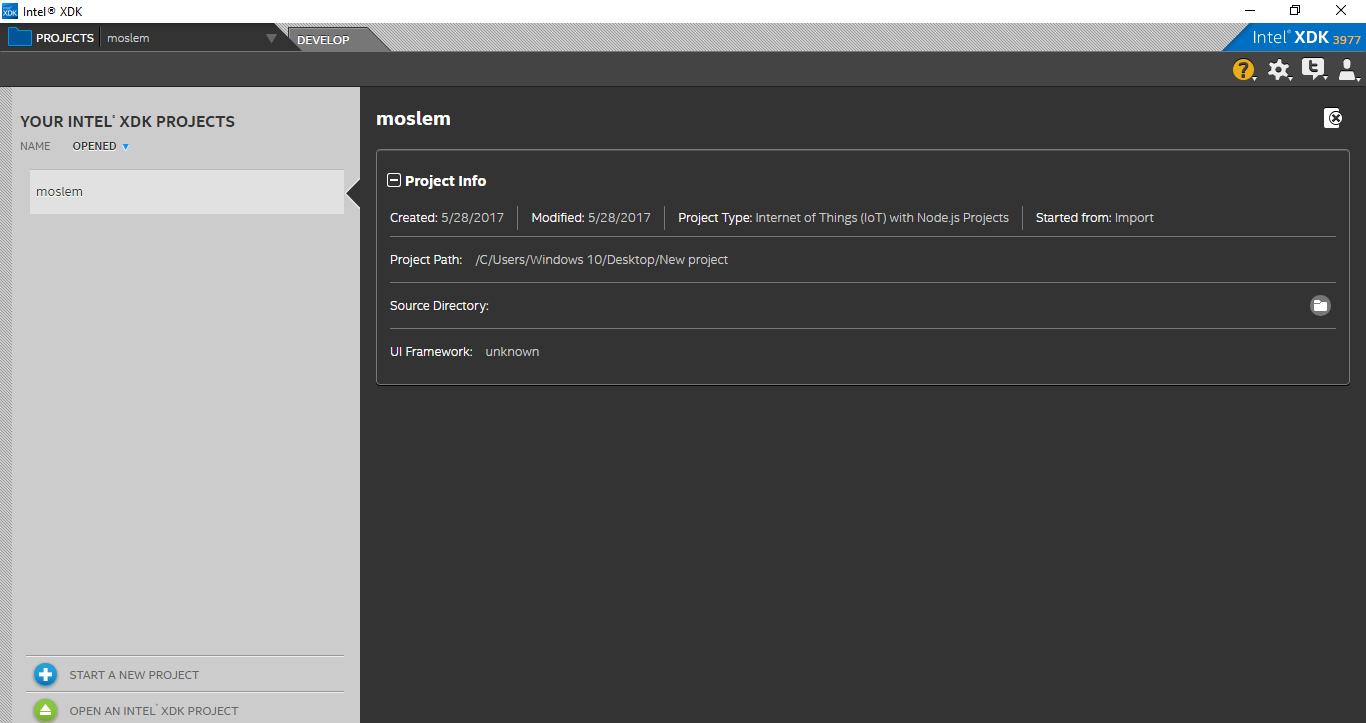Viewport: 1366px width, 723px height.
Task: Open the user account icon
Action: click(x=1348, y=69)
